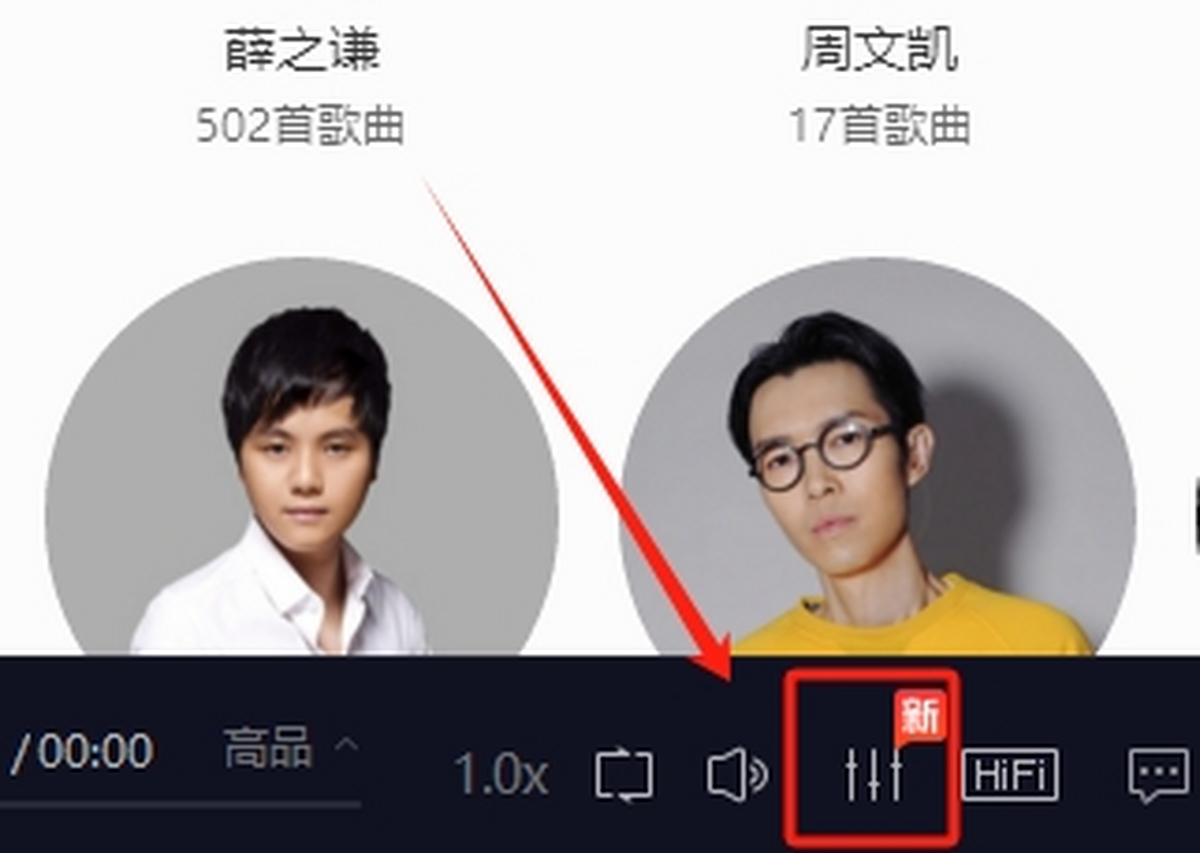Click the 00:00 total duration display
The image size is (1200, 853).
coord(95,750)
